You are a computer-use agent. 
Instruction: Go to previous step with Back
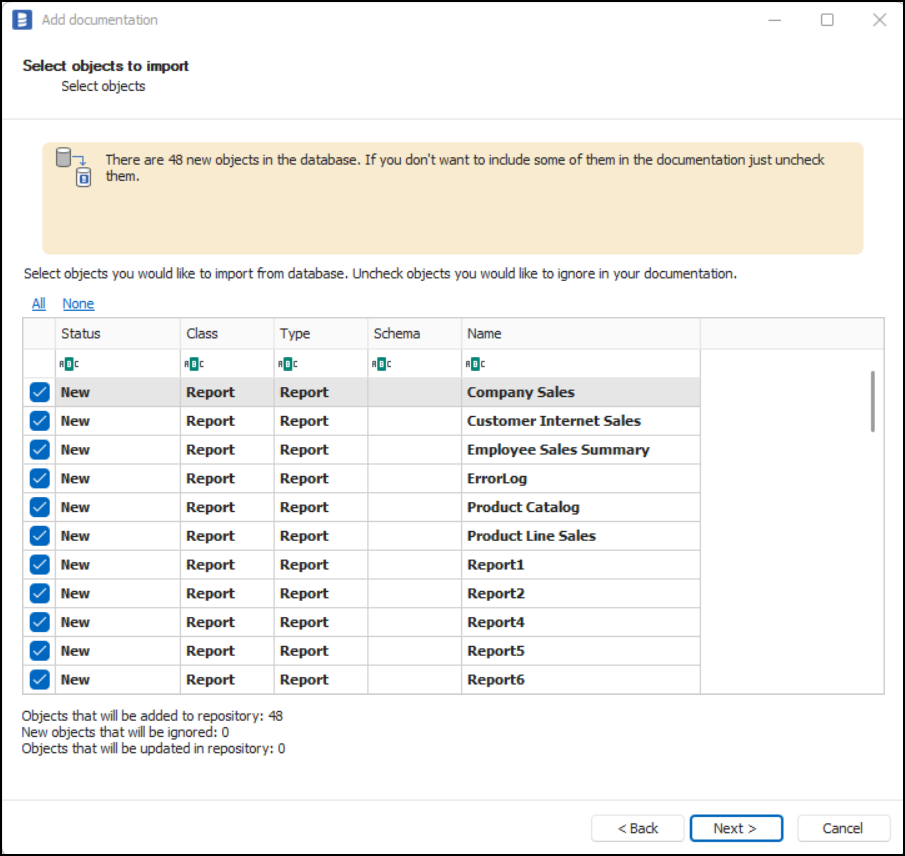pyautogui.click(x=637, y=828)
